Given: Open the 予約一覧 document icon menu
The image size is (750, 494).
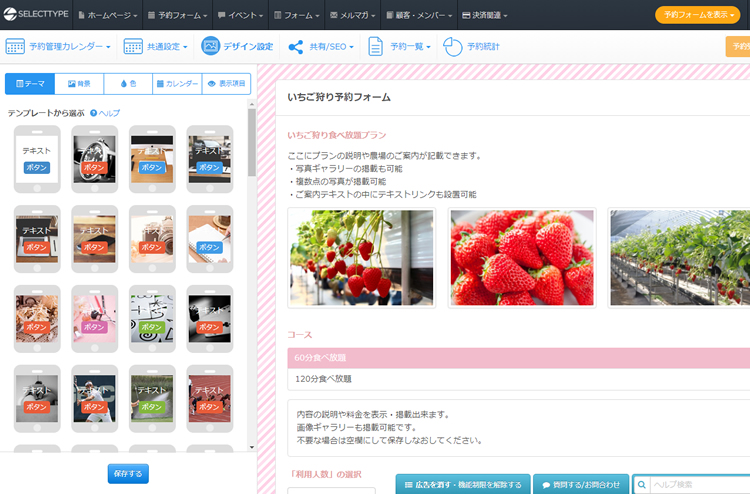Looking at the screenshot, I should coord(376,47).
